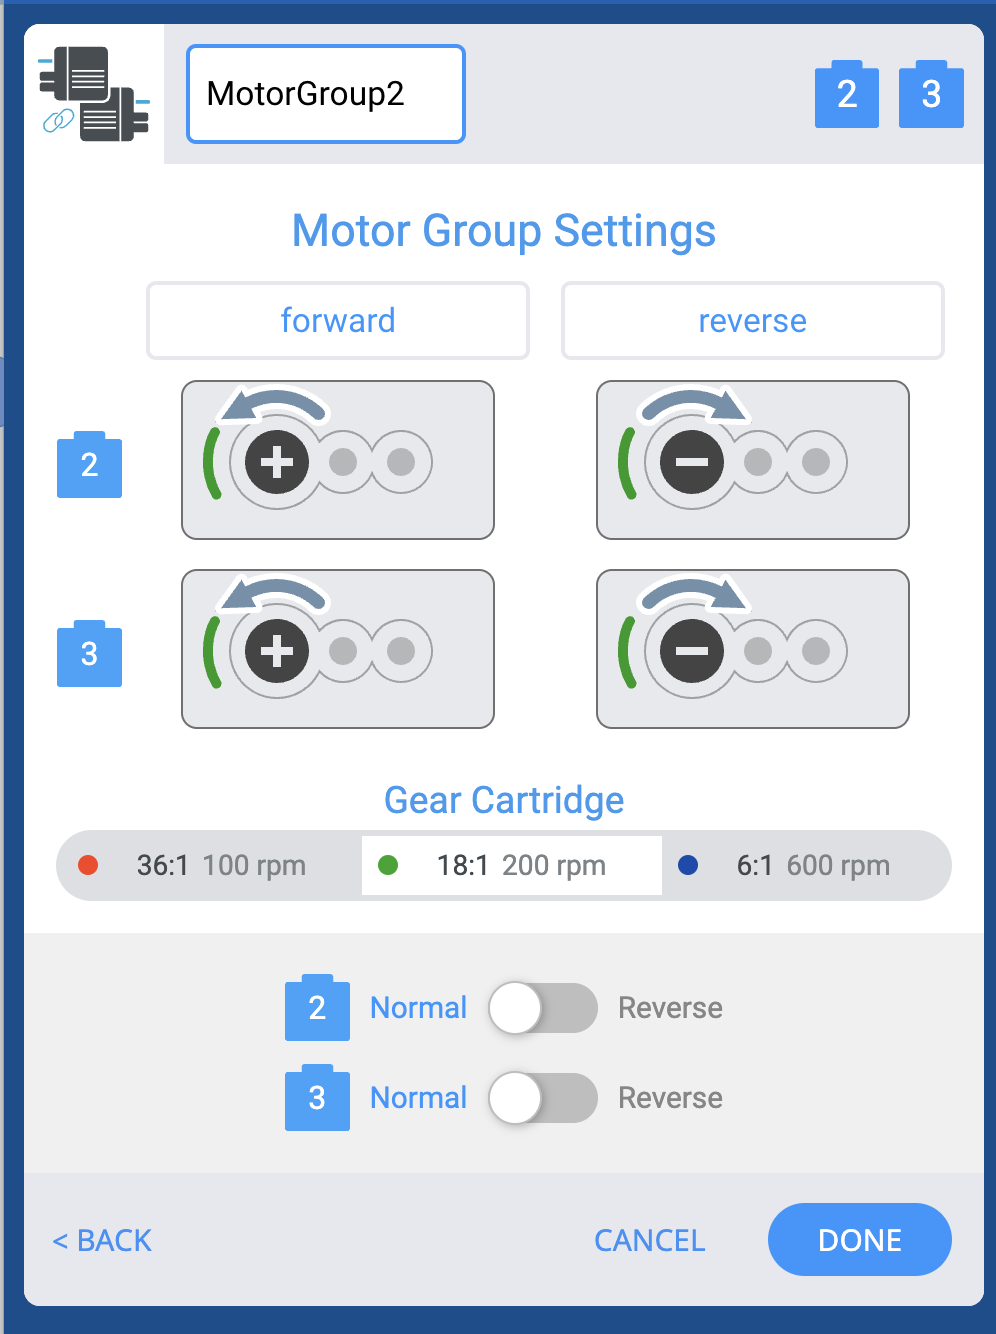
Task: Click port 2 icon beside motor diagrams
Action: point(89,465)
